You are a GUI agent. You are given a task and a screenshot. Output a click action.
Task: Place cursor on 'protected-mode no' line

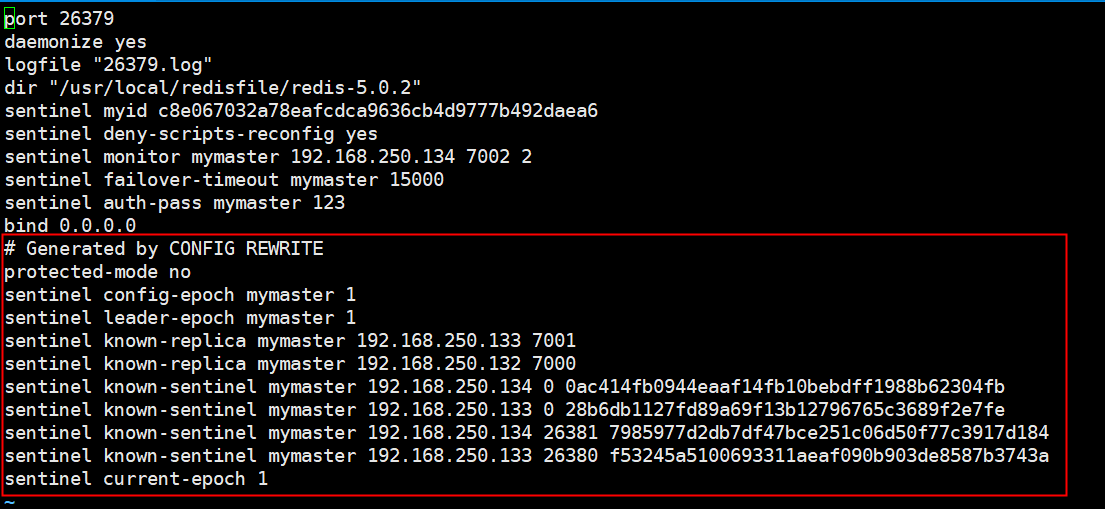tap(97, 272)
